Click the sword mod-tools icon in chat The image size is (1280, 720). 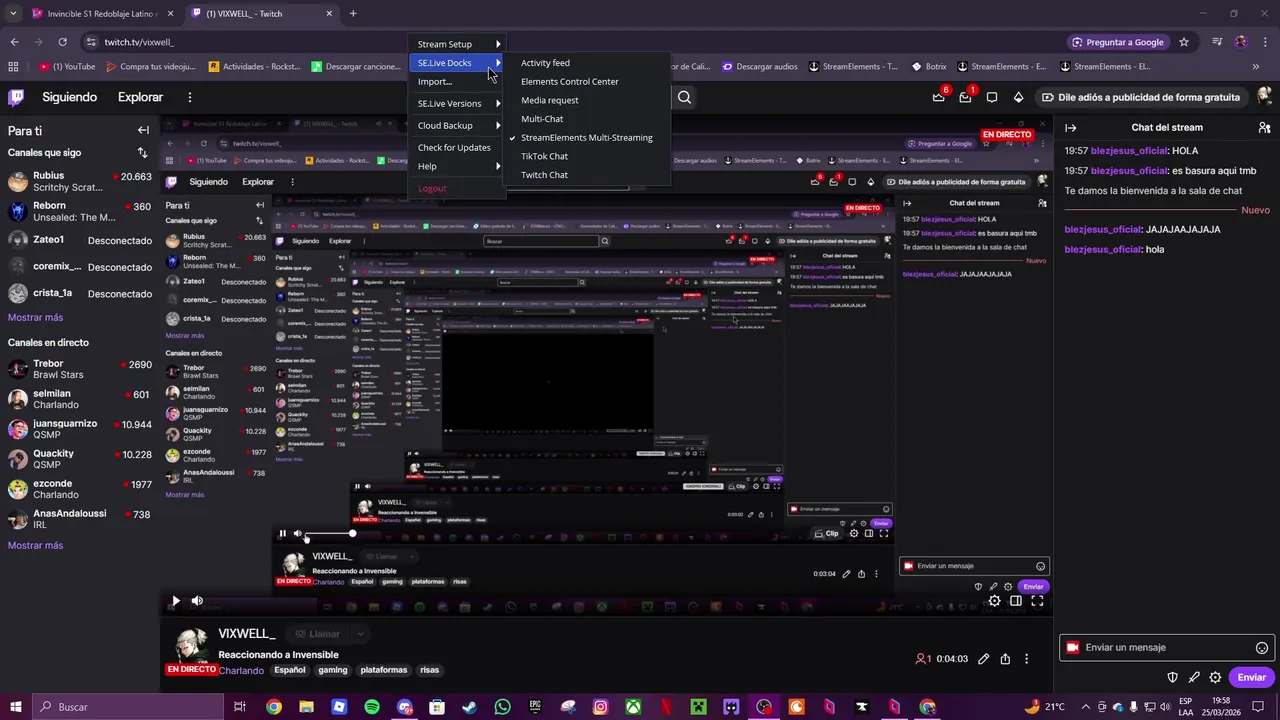(1194, 677)
